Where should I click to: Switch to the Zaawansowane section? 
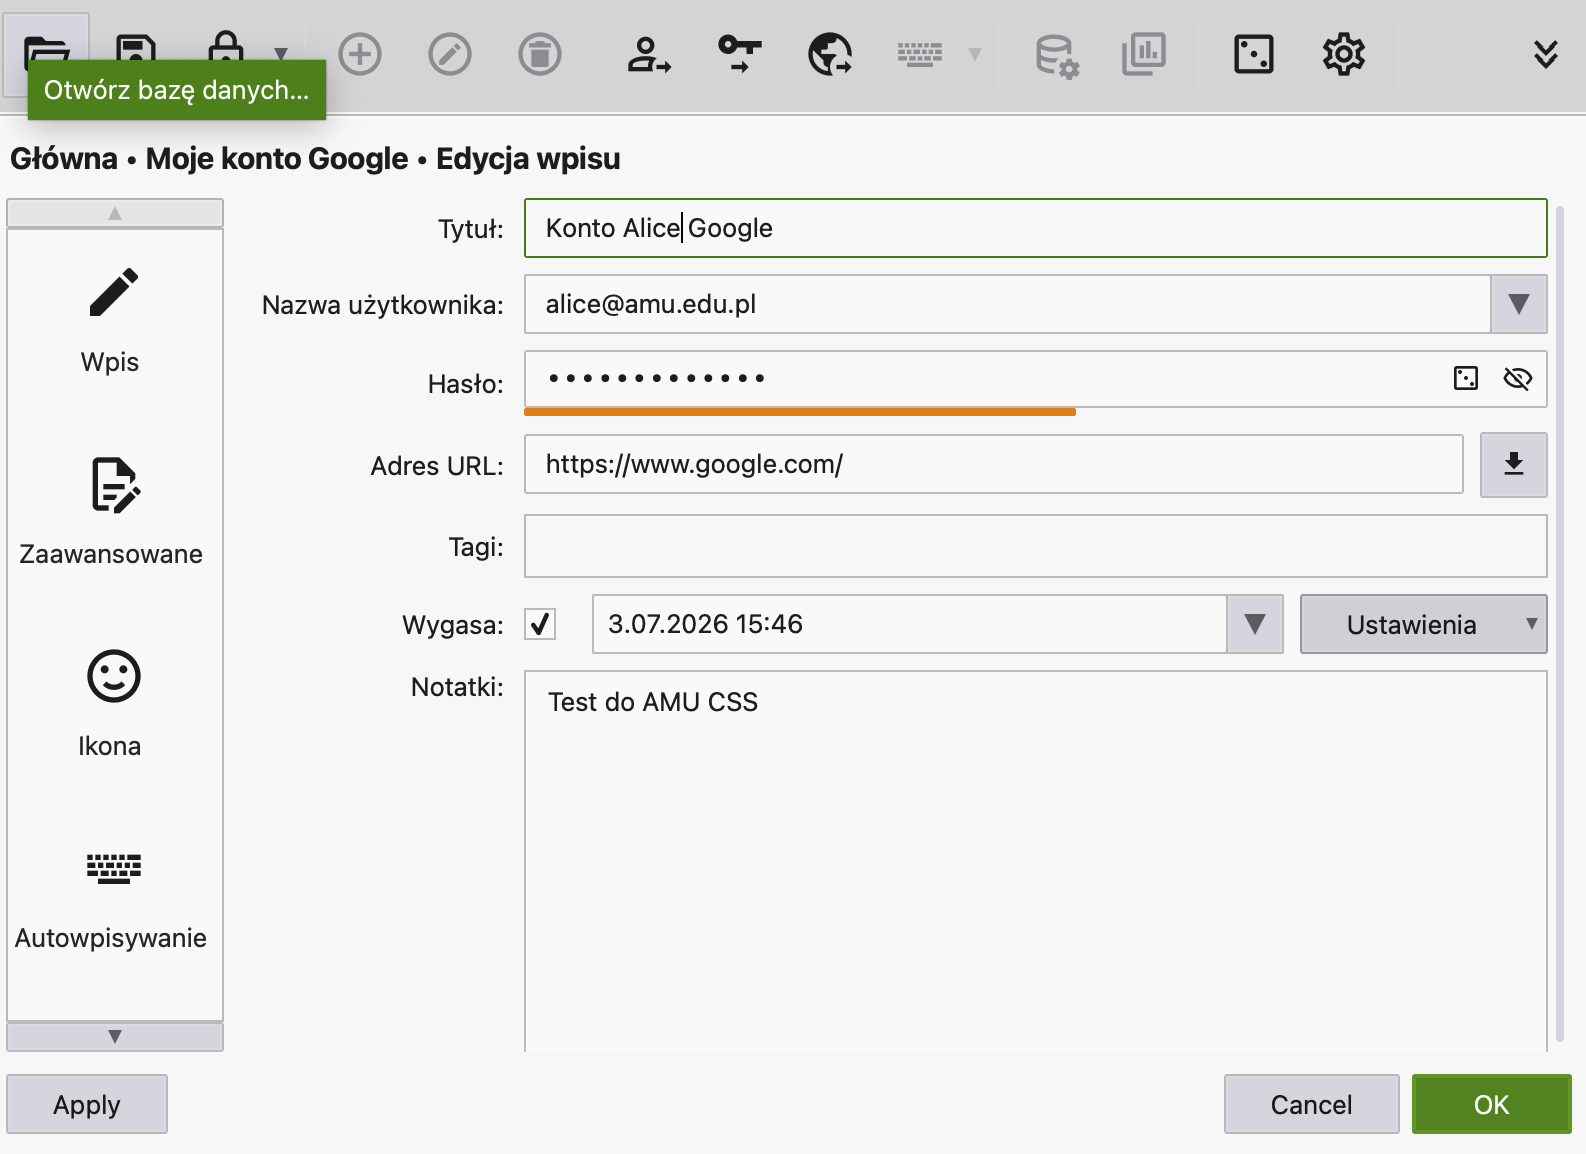click(x=113, y=511)
